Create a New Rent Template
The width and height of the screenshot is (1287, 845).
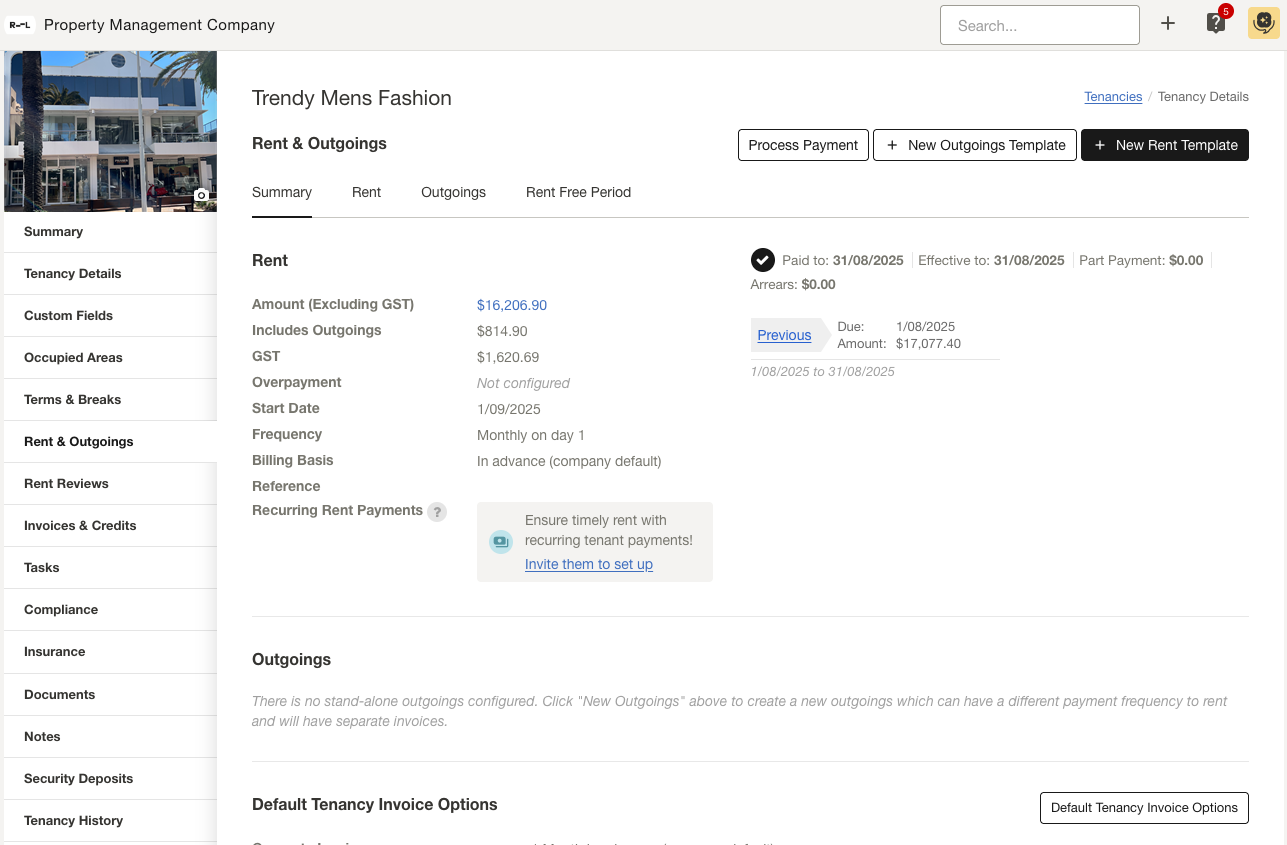pyautogui.click(x=1165, y=145)
